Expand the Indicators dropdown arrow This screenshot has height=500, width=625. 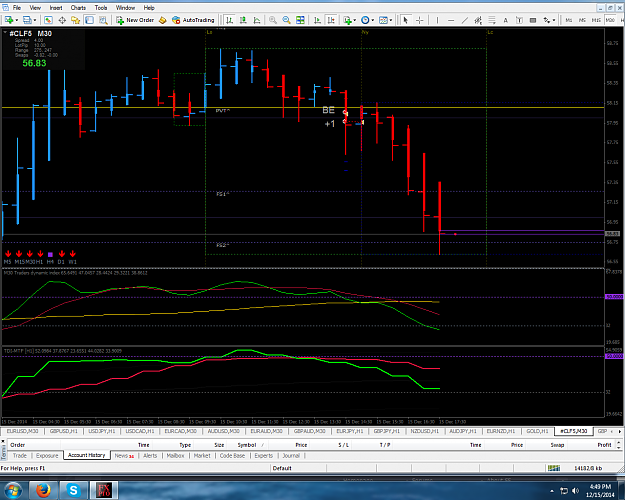pos(355,20)
